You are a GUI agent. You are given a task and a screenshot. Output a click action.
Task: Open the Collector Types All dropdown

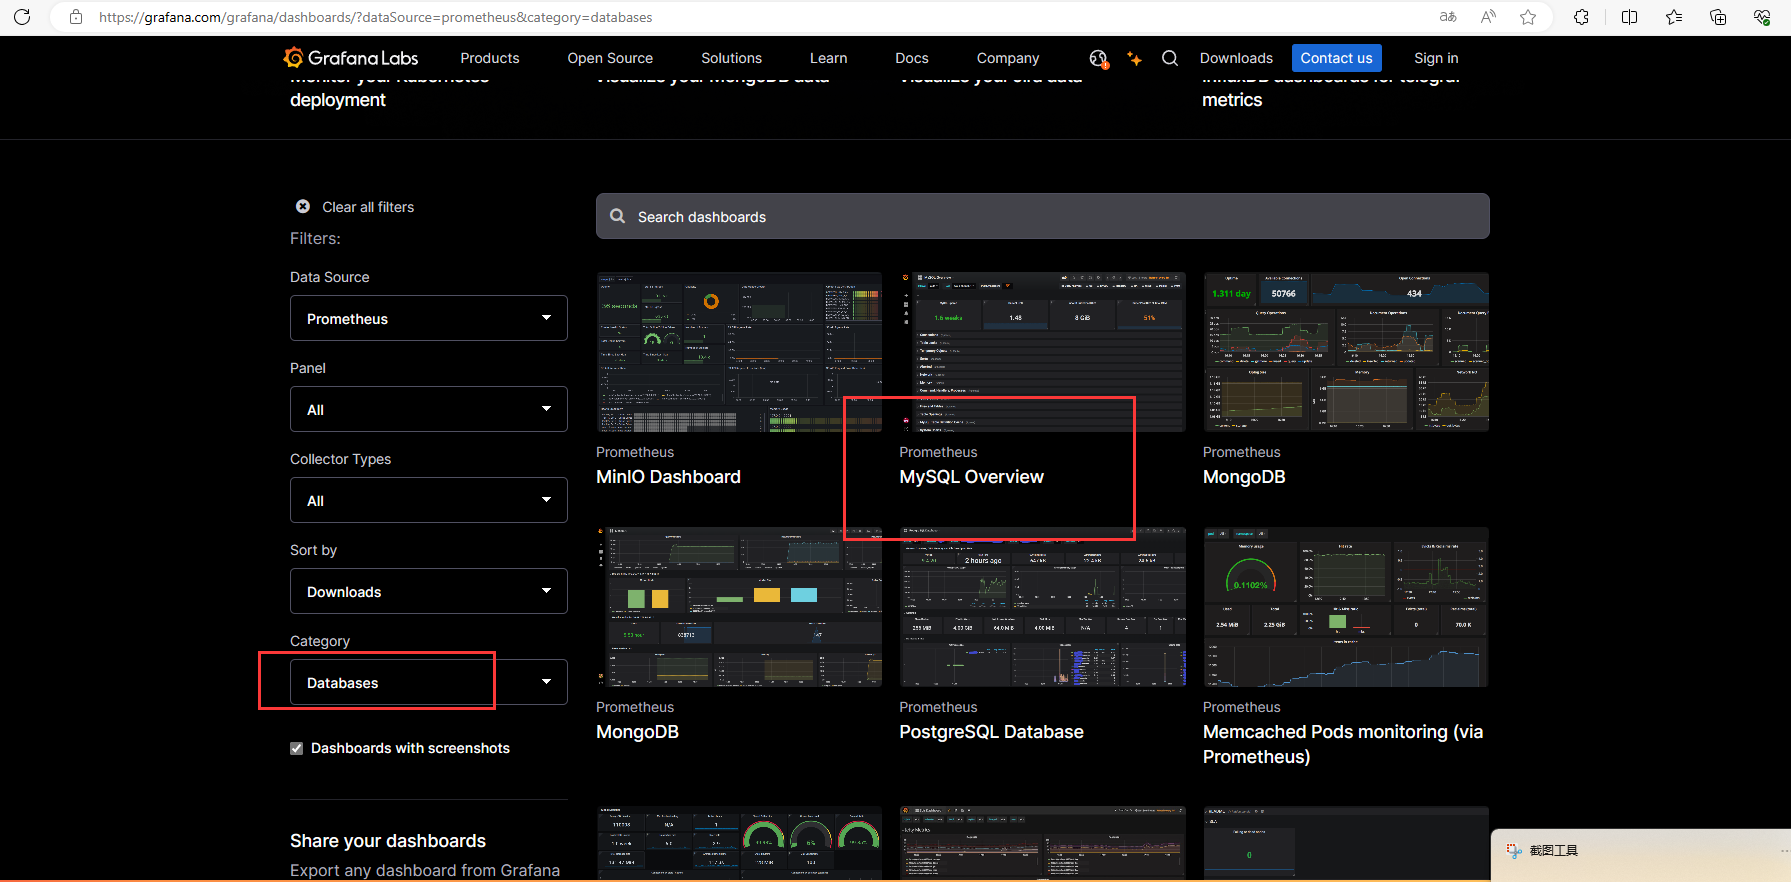point(429,500)
